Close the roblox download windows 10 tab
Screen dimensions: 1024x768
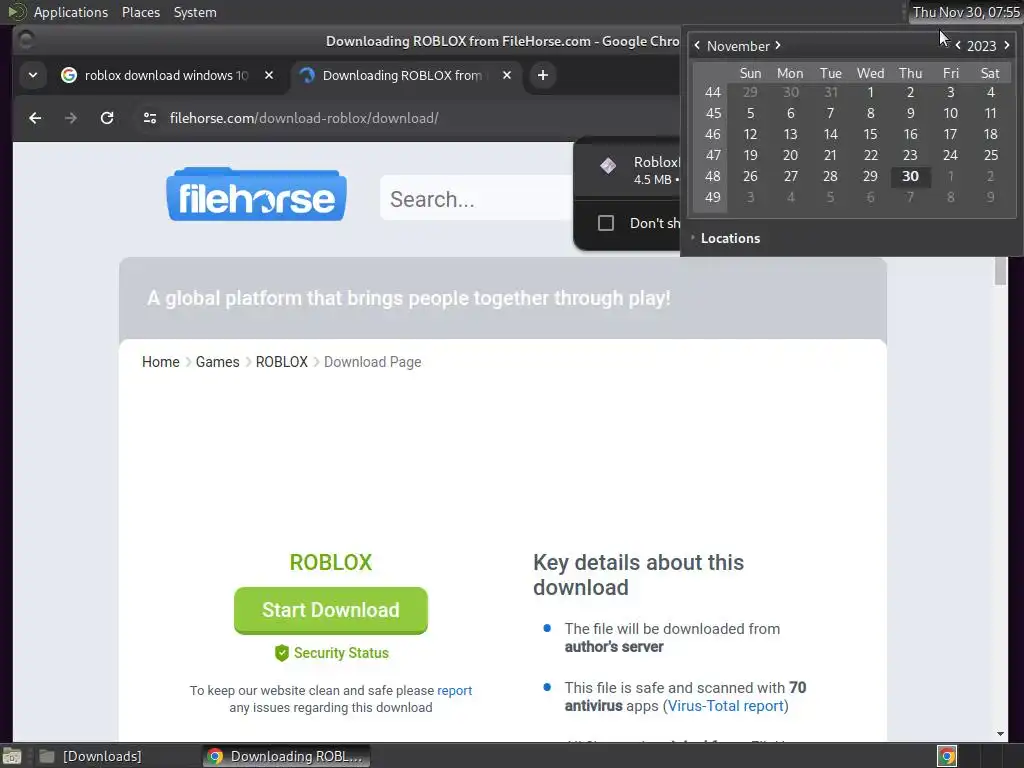269,75
